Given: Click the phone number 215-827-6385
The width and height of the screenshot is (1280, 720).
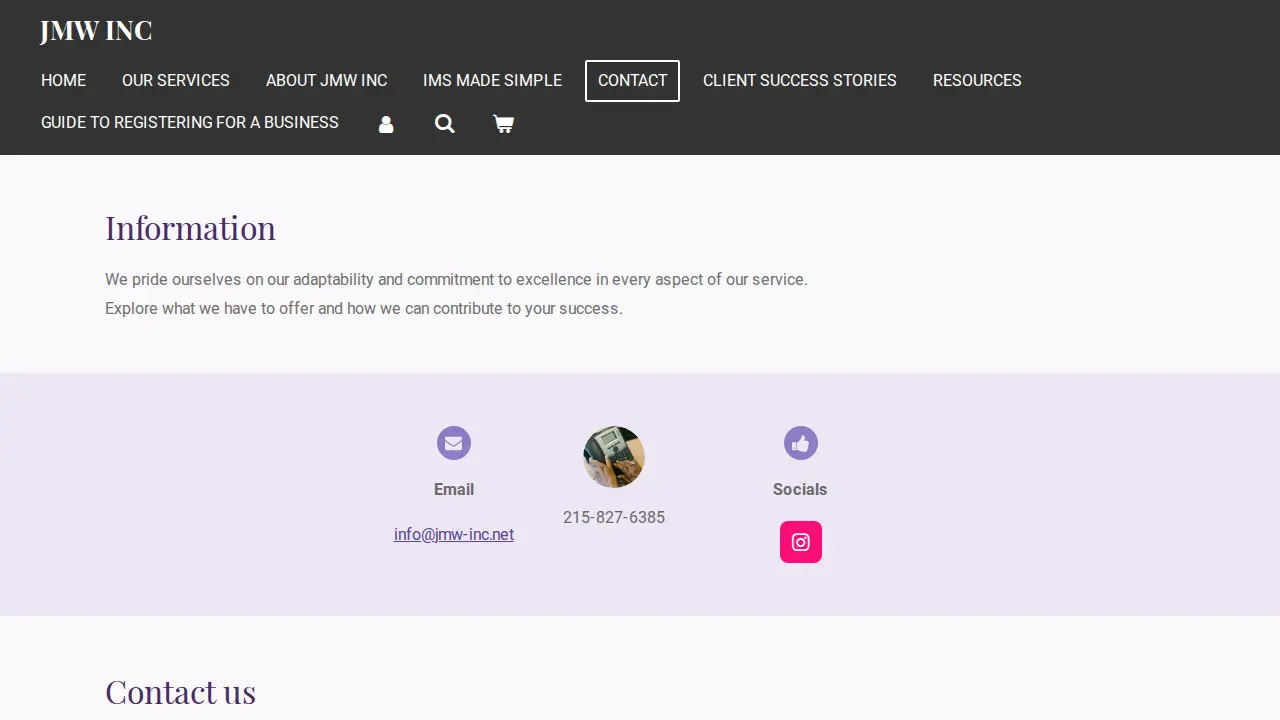Looking at the screenshot, I should (614, 517).
